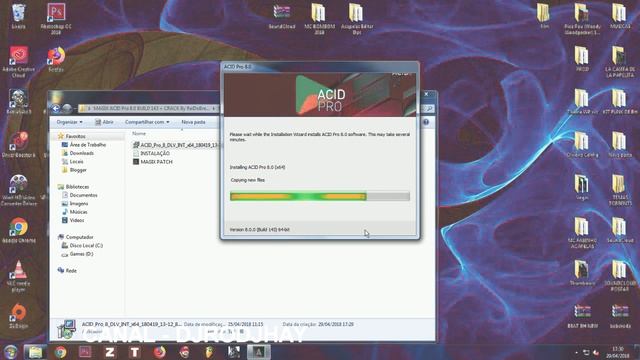
Task: Open Firefox from the taskbar
Action: [160, 352]
